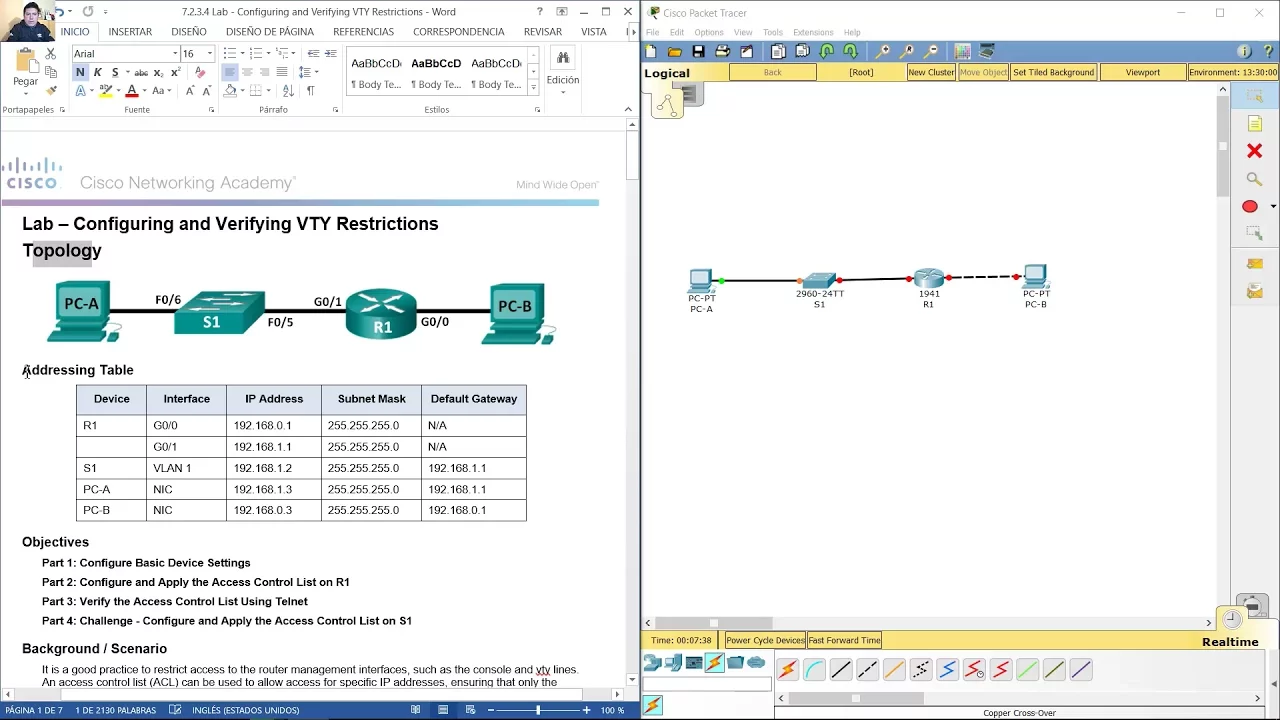The width and height of the screenshot is (1280, 720).
Task: Toggle superscript formatting in Word
Action: (176, 72)
